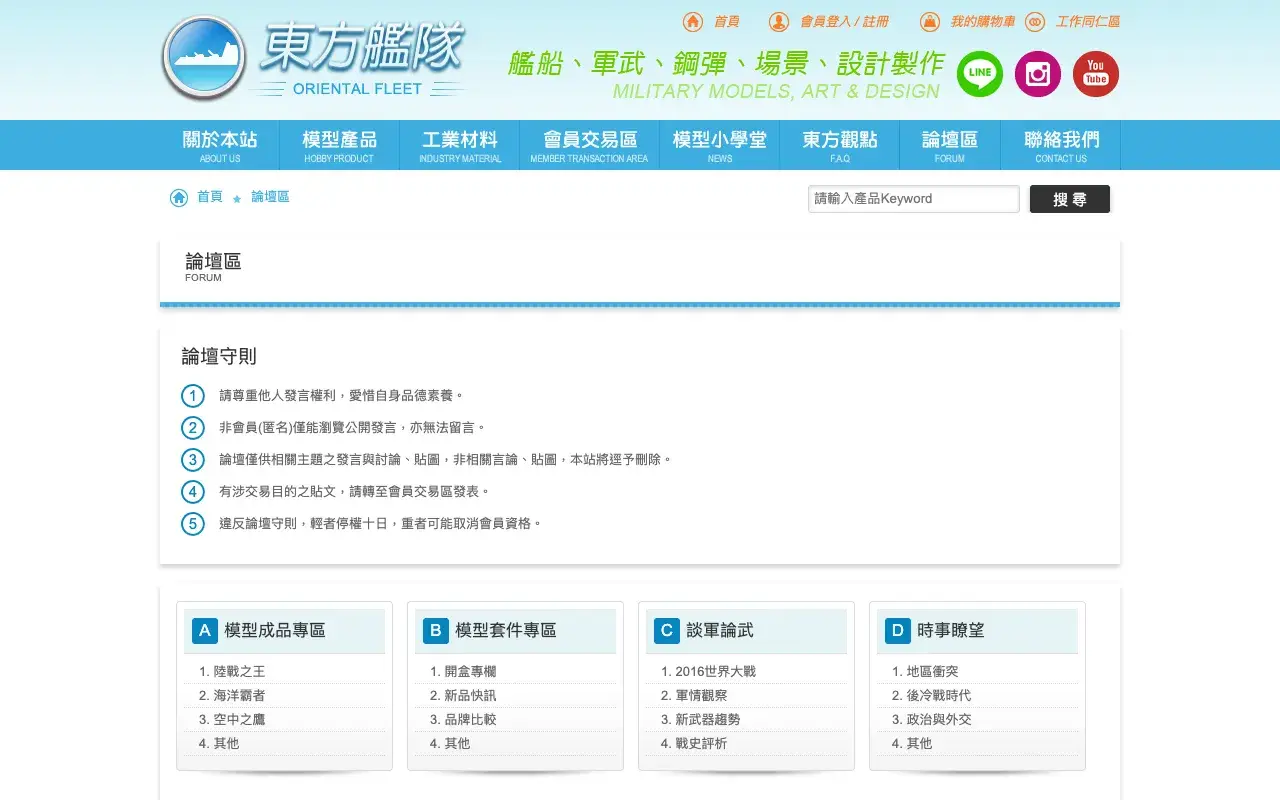1280x800 pixels.
Task: Open the 模型產品 Hobby Product menu
Action: (x=339, y=145)
